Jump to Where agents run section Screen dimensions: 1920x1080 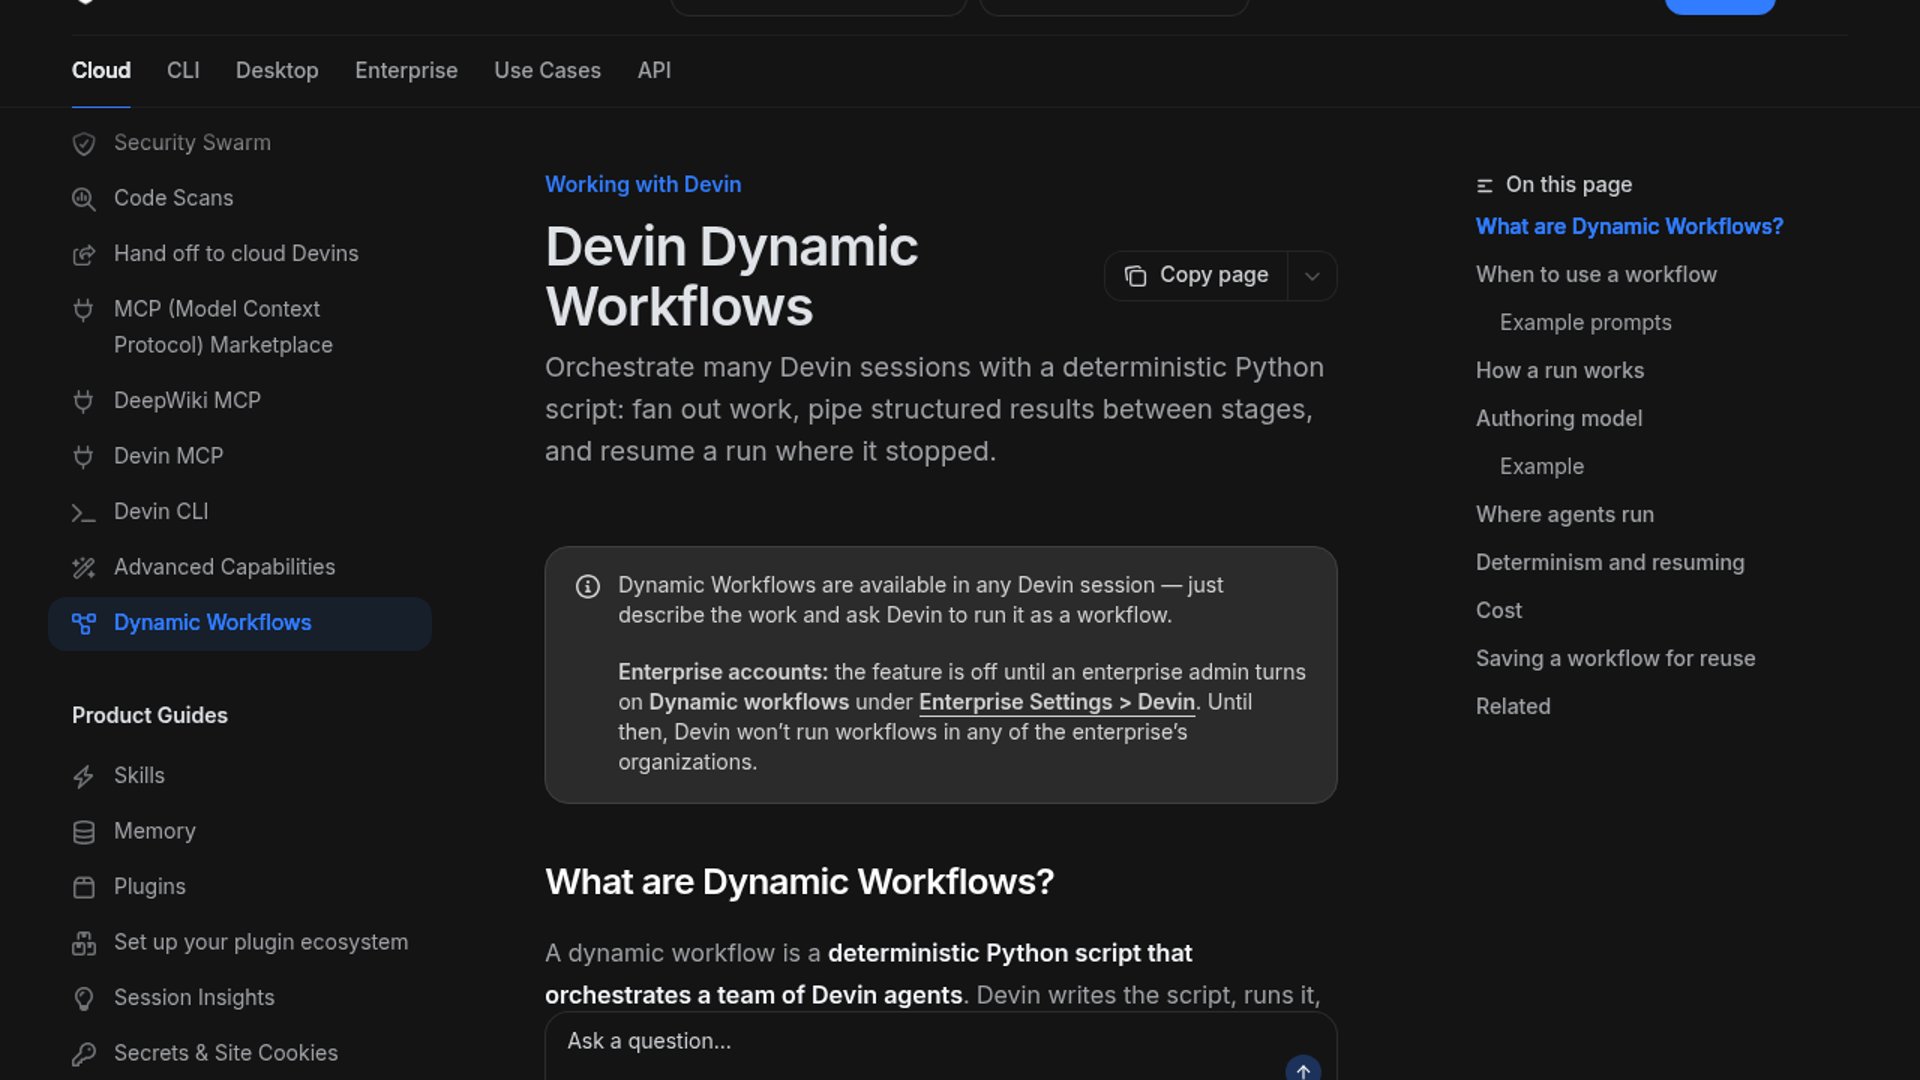1564,514
